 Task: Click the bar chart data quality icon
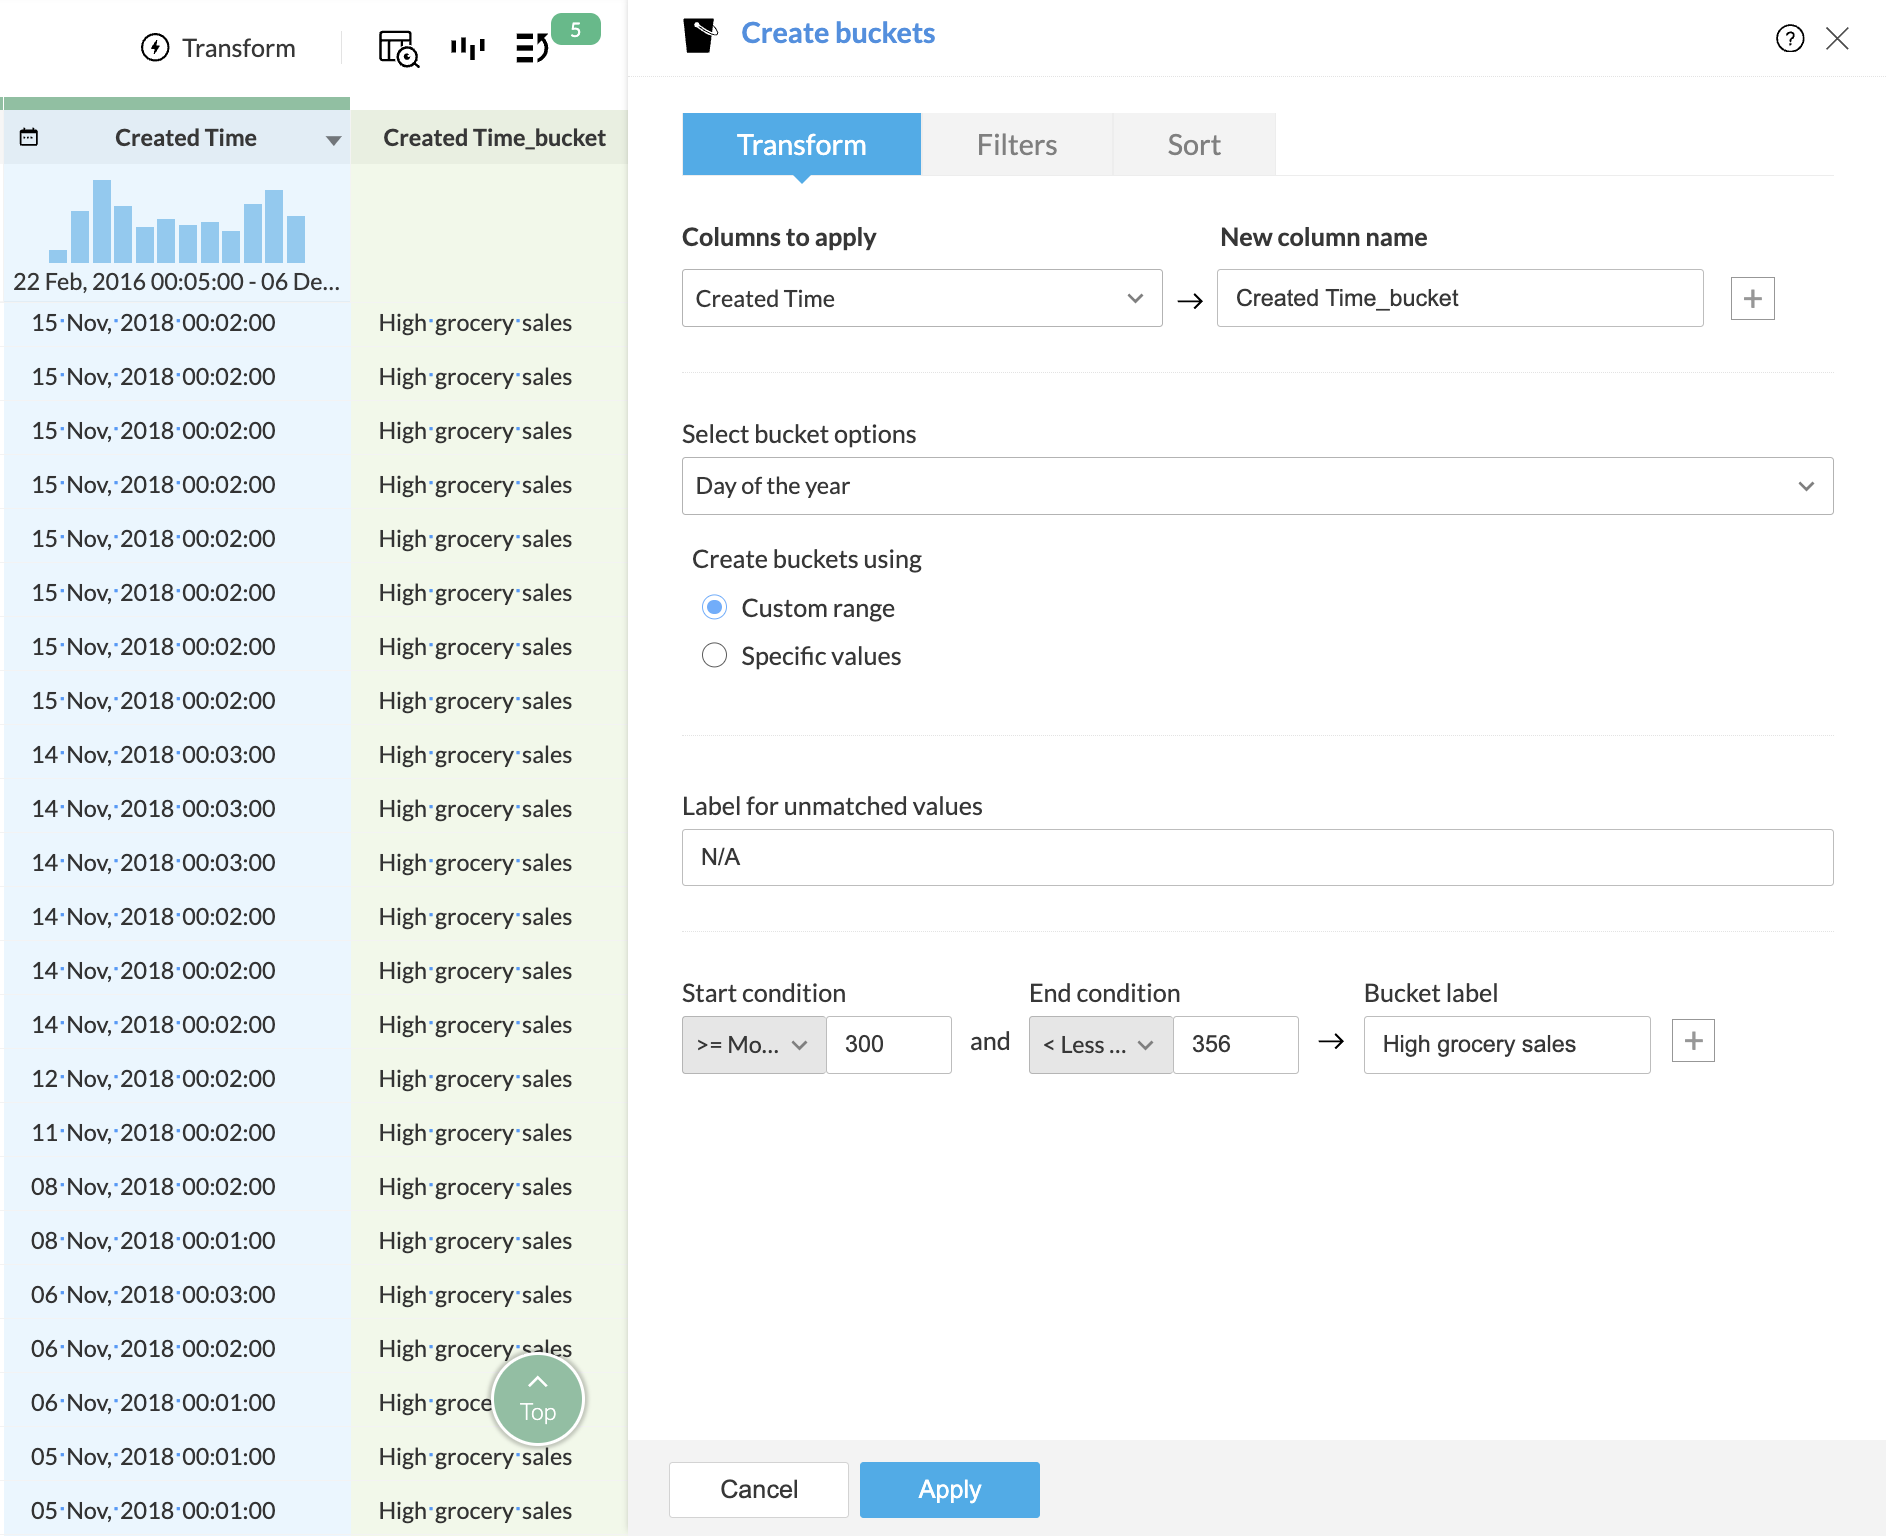coord(467,48)
